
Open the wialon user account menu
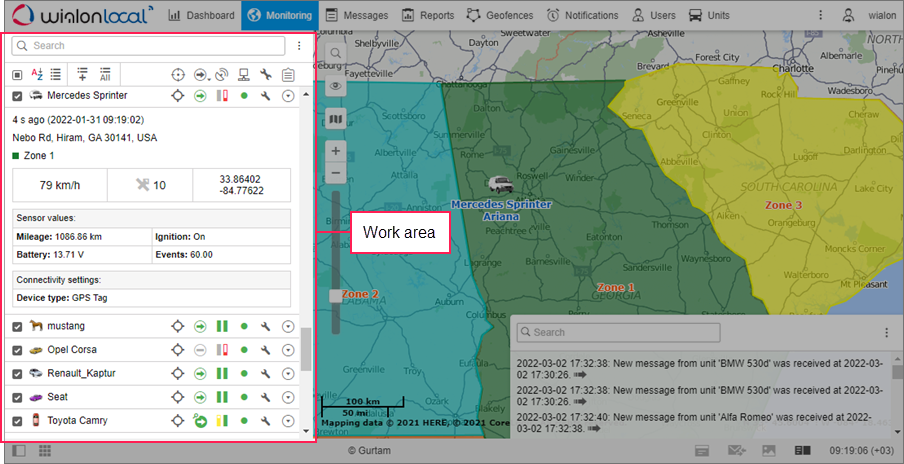coord(869,16)
